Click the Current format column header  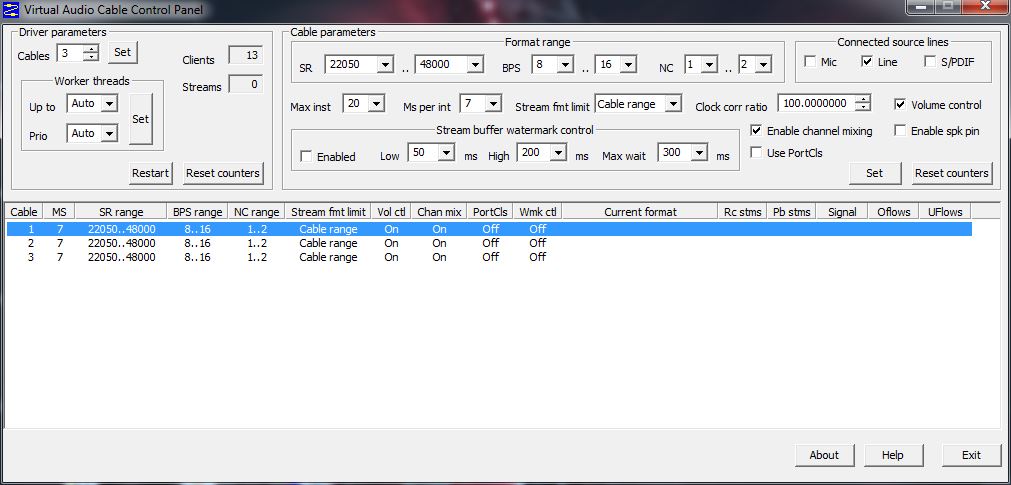click(640, 212)
